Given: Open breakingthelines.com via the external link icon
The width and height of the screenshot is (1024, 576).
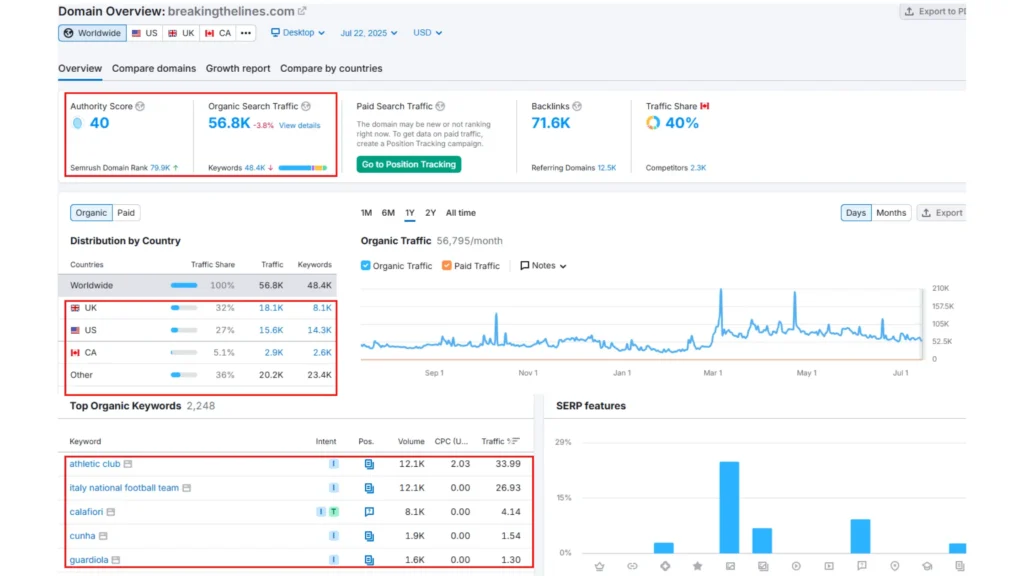Looking at the screenshot, I should [302, 11].
